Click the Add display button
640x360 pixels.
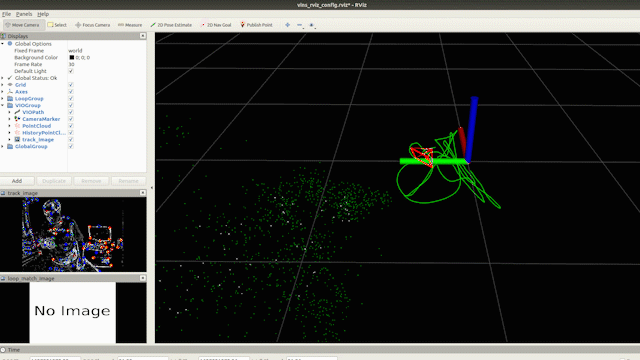[17, 181]
